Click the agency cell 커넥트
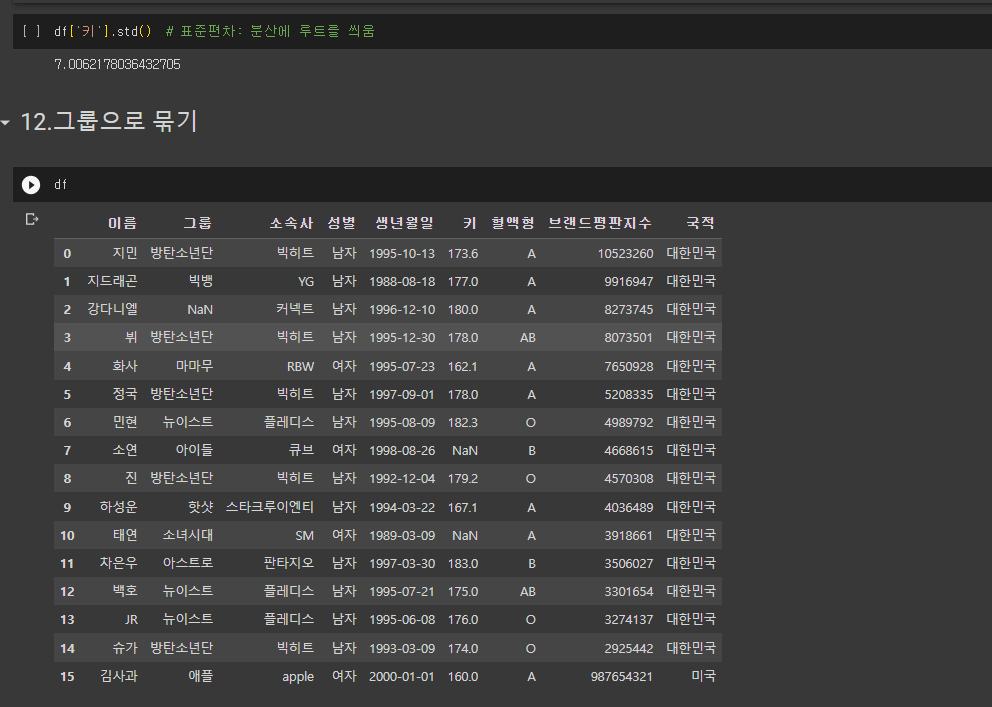Image resolution: width=992 pixels, height=707 pixels. coord(295,309)
